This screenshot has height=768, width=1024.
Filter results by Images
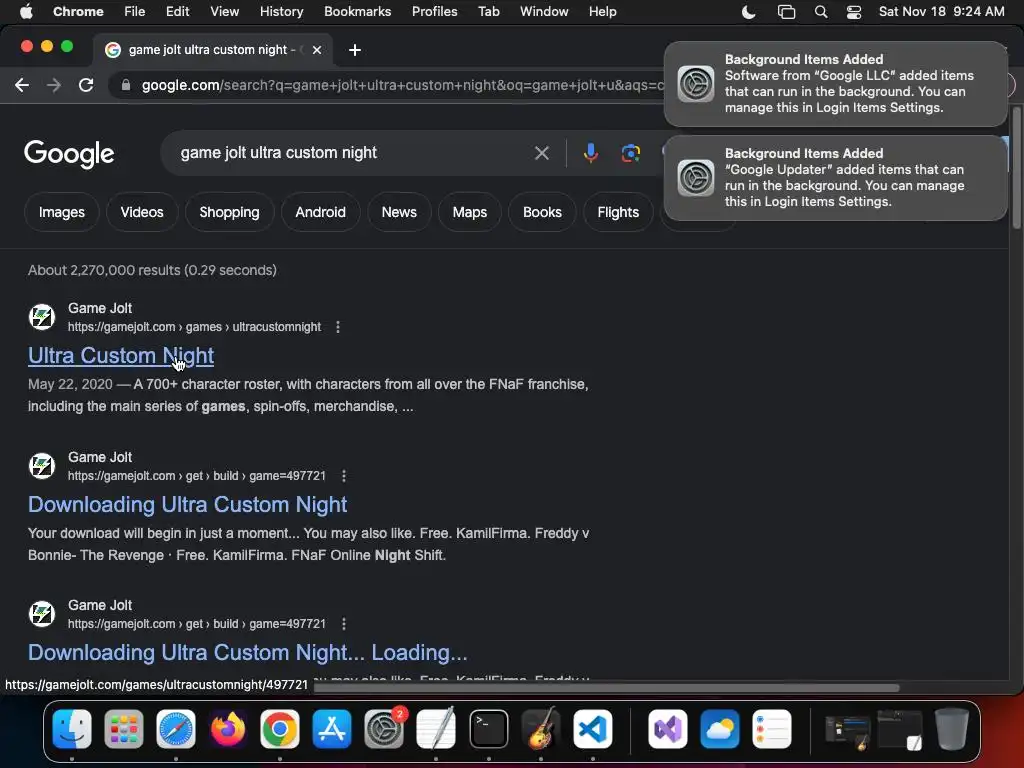pyautogui.click(x=61, y=212)
